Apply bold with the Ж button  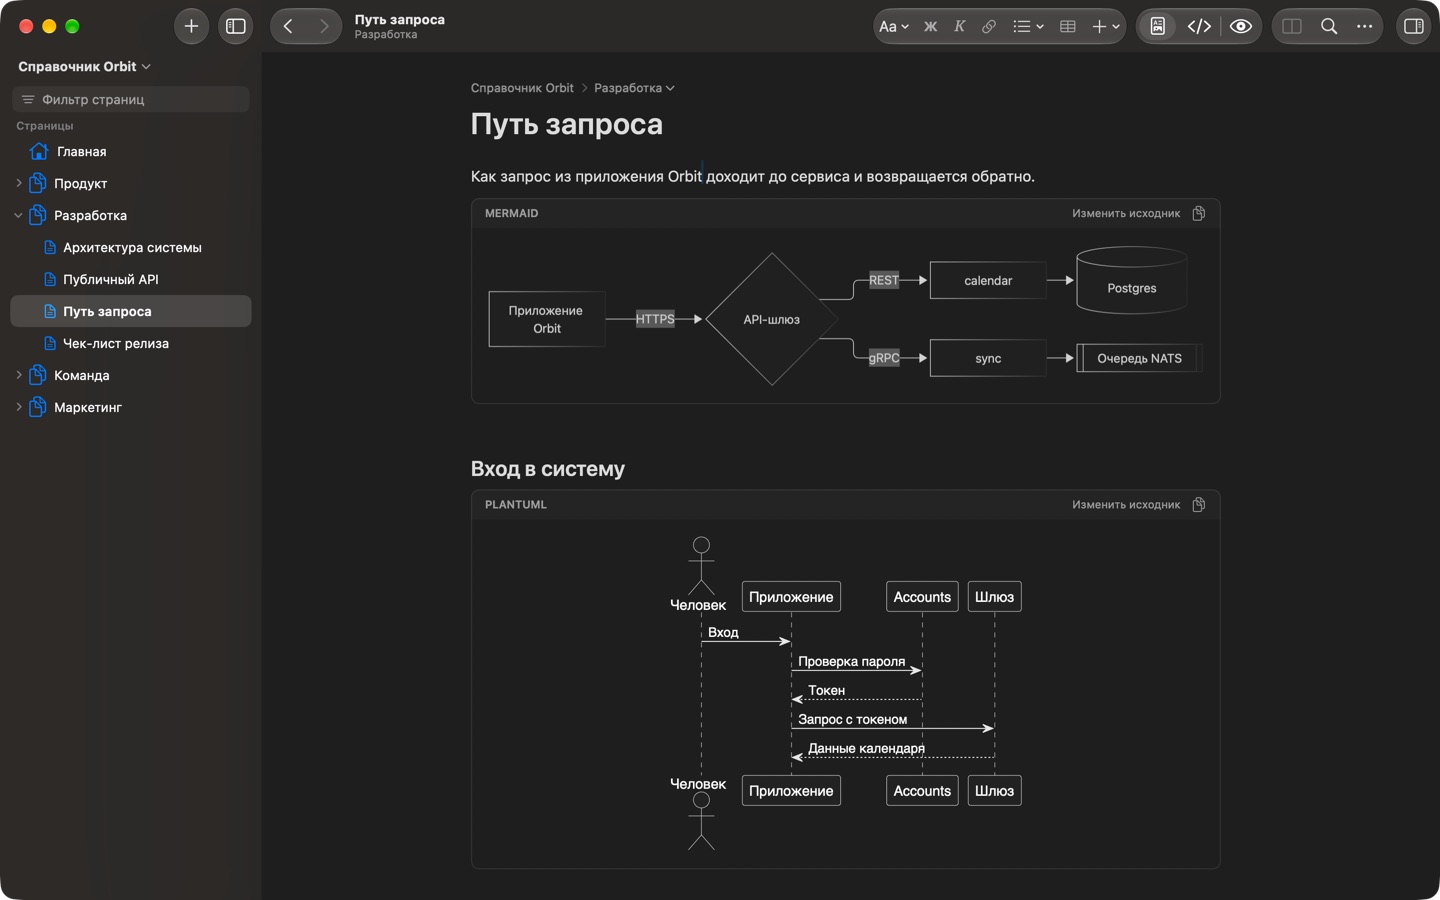(x=930, y=27)
